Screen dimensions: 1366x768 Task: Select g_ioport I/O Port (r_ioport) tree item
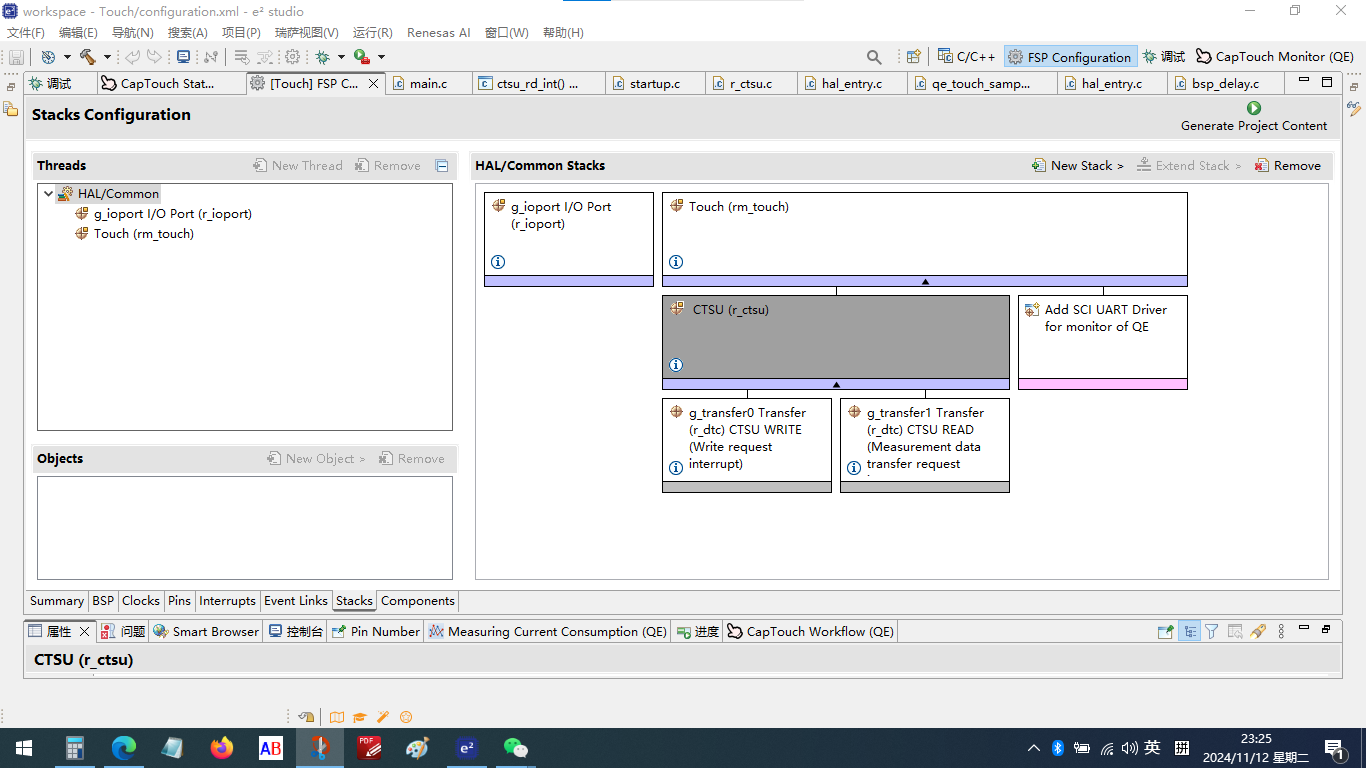click(163, 213)
